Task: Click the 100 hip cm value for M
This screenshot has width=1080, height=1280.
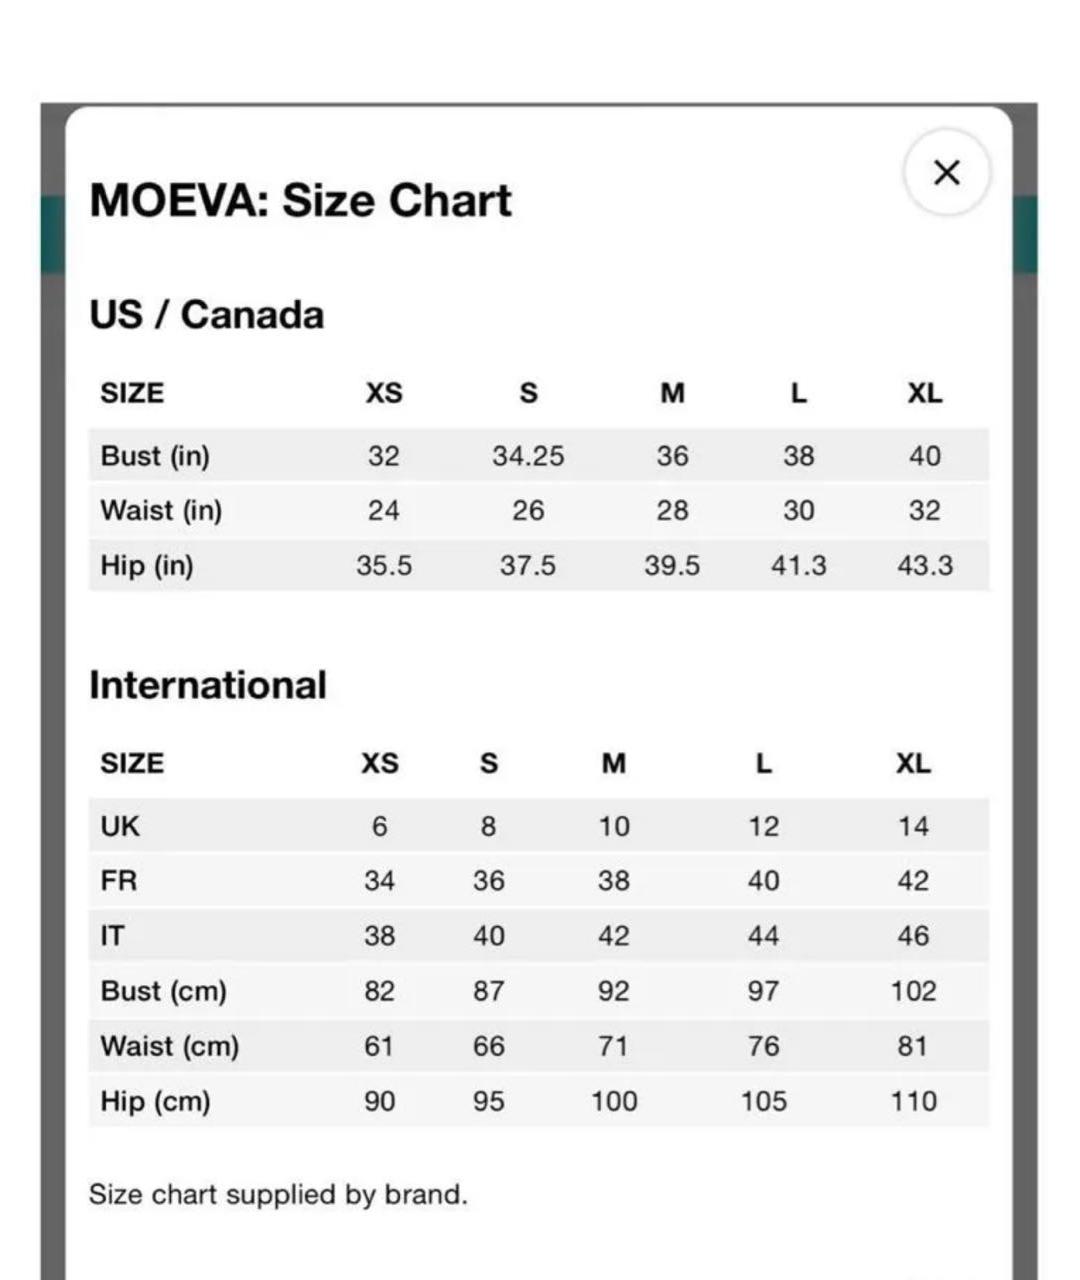Action: [614, 1101]
